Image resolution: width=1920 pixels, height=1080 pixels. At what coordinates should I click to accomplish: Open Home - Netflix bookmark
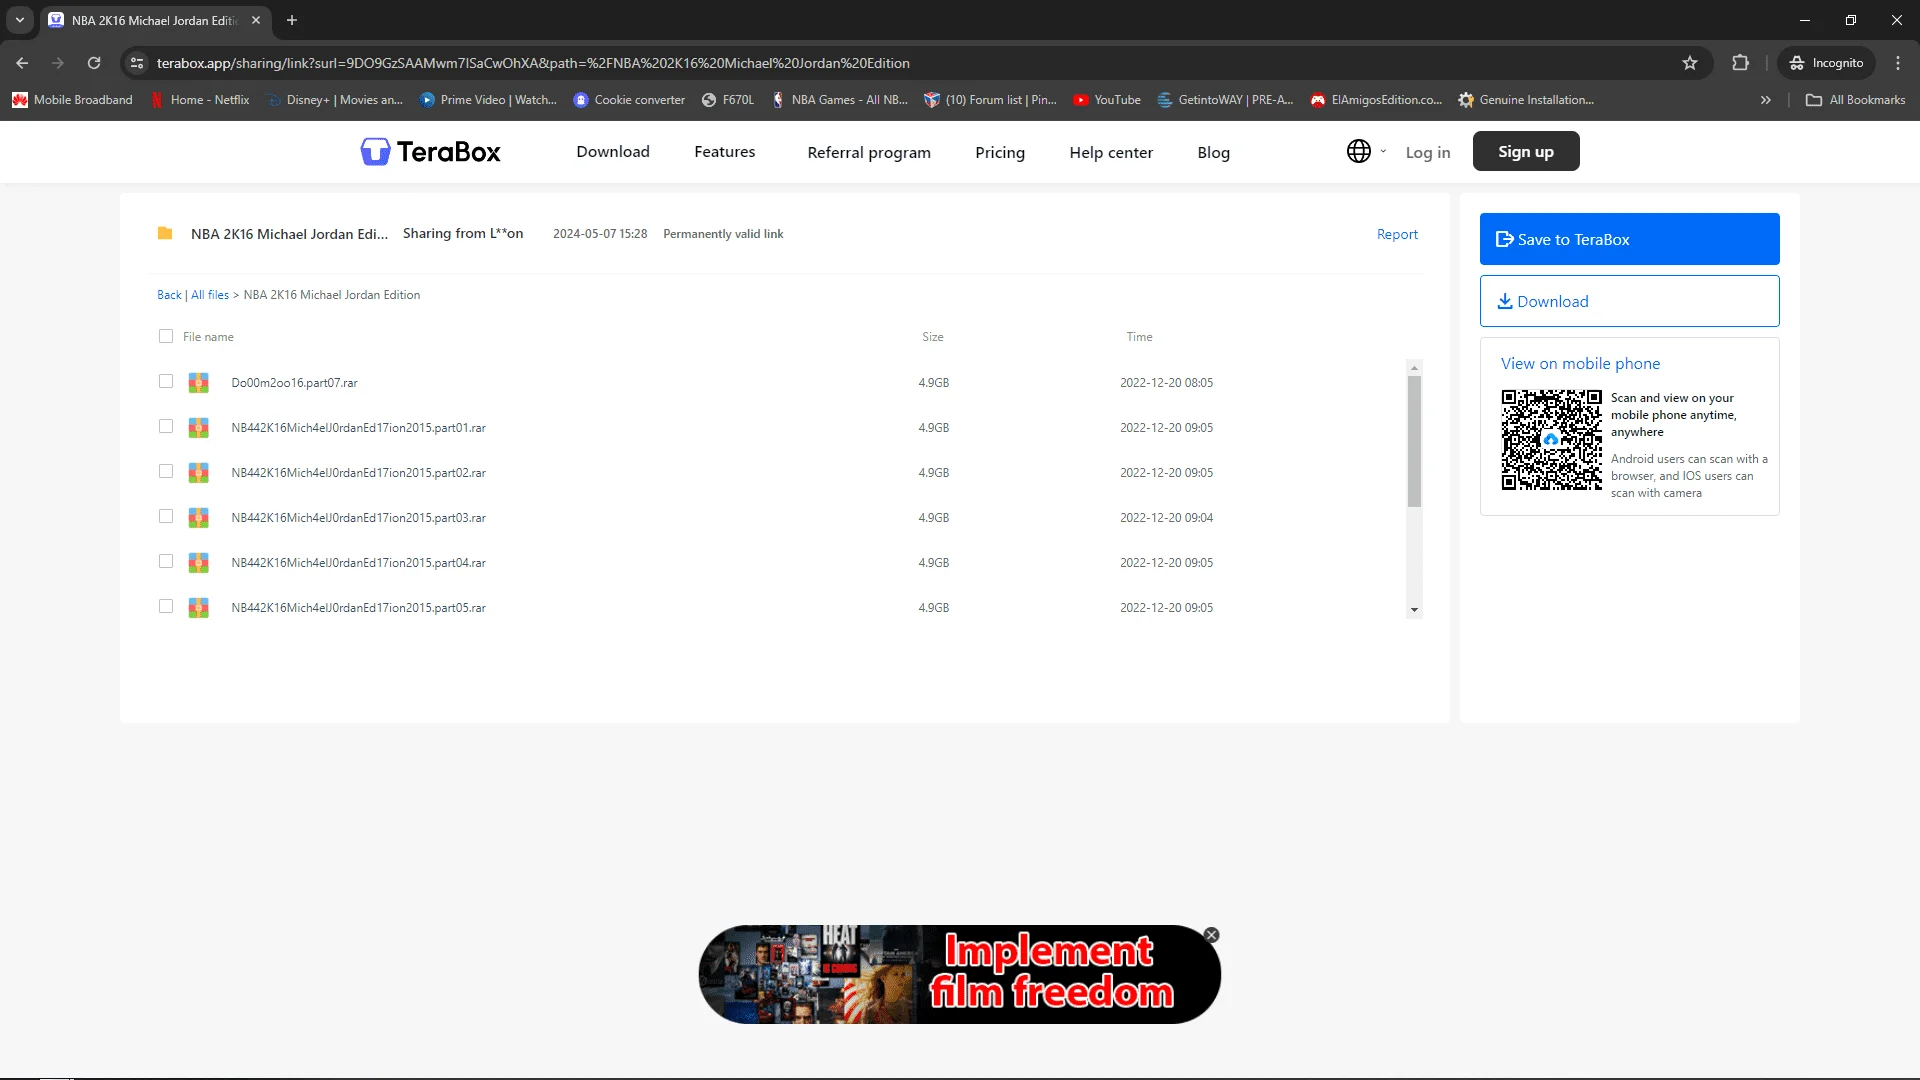pyautogui.click(x=200, y=100)
